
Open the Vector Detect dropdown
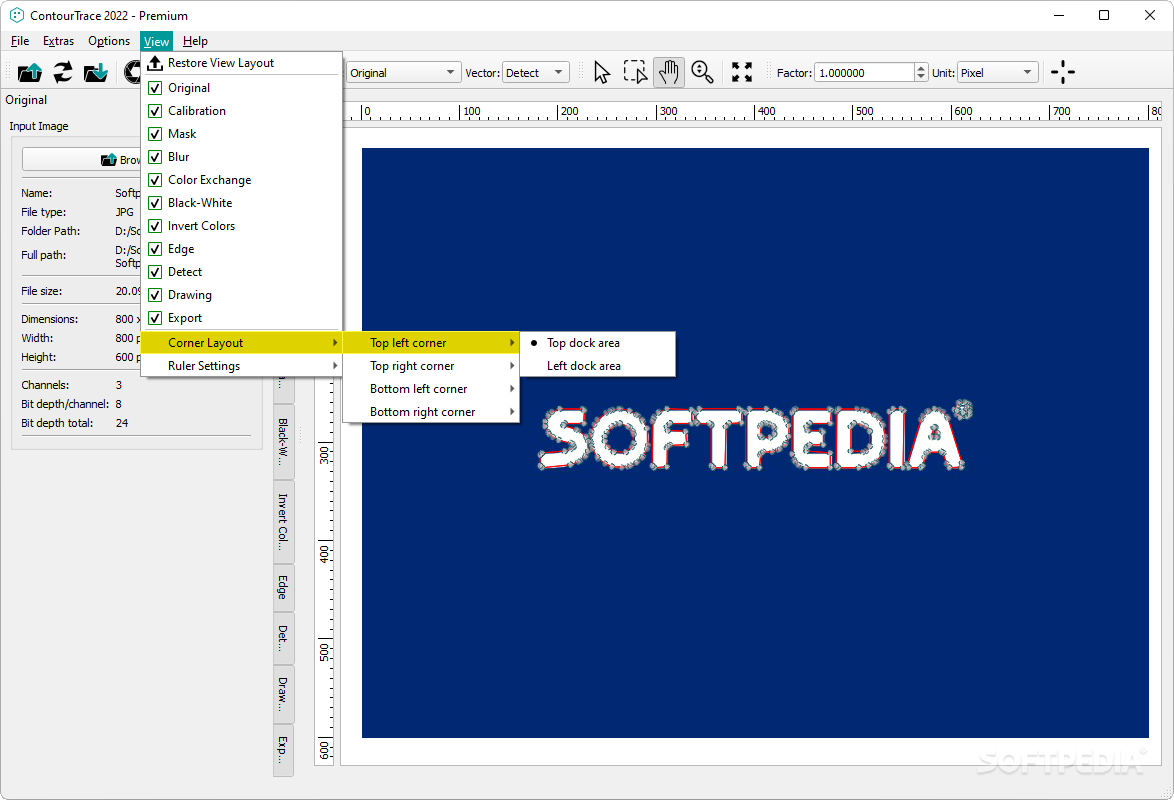pyautogui.click(x=535, y=73)
